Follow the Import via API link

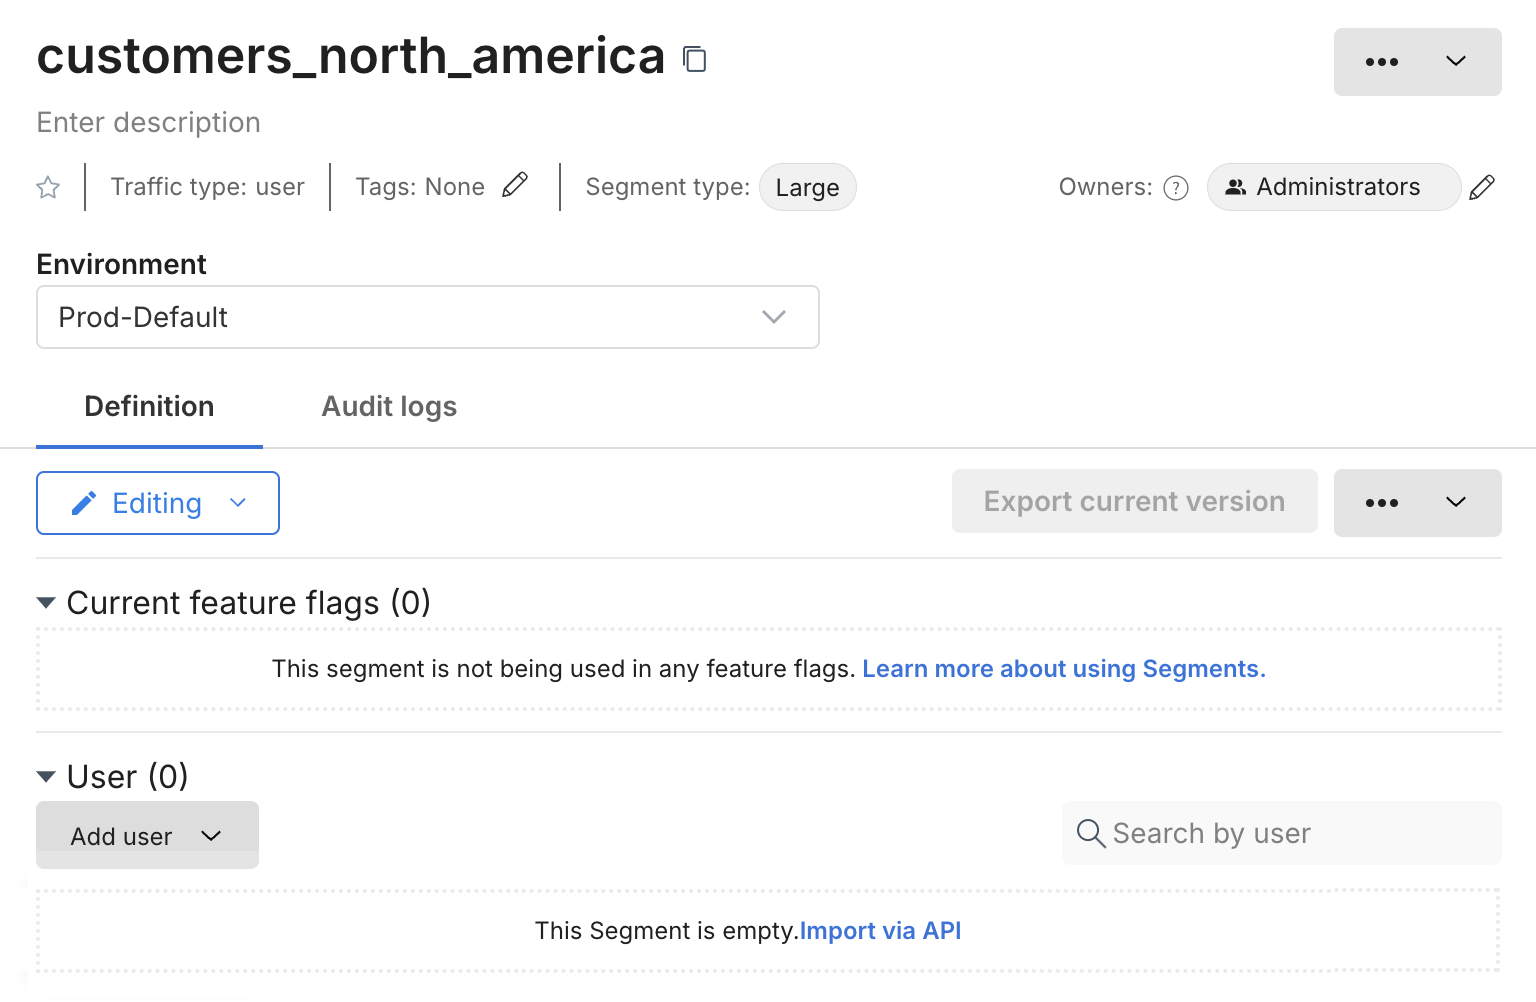point(880,931)
